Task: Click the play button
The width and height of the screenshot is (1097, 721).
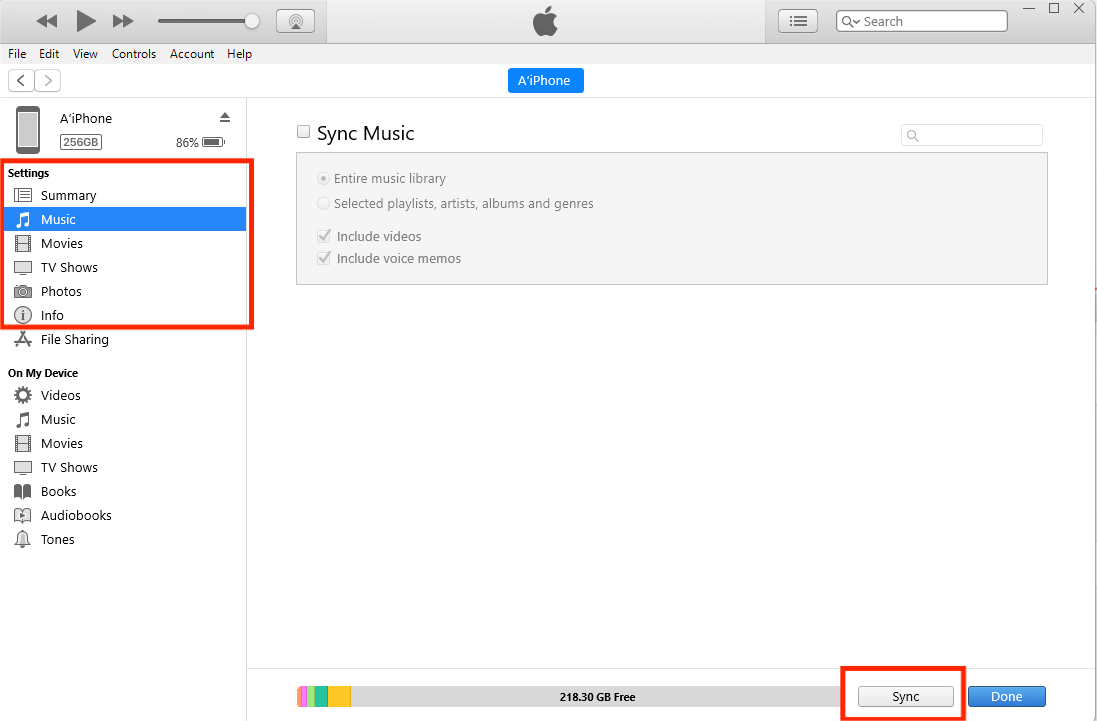Action: (85, 21)
